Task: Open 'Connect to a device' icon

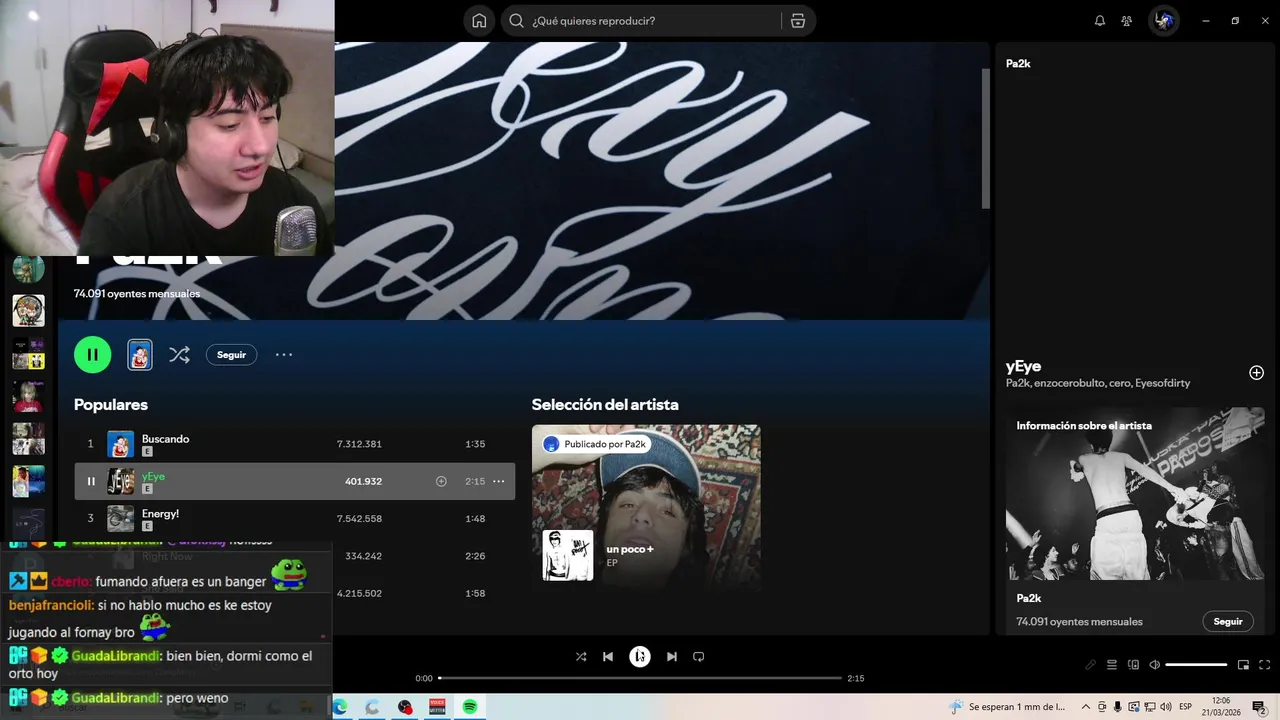Action: (1133, 665)
